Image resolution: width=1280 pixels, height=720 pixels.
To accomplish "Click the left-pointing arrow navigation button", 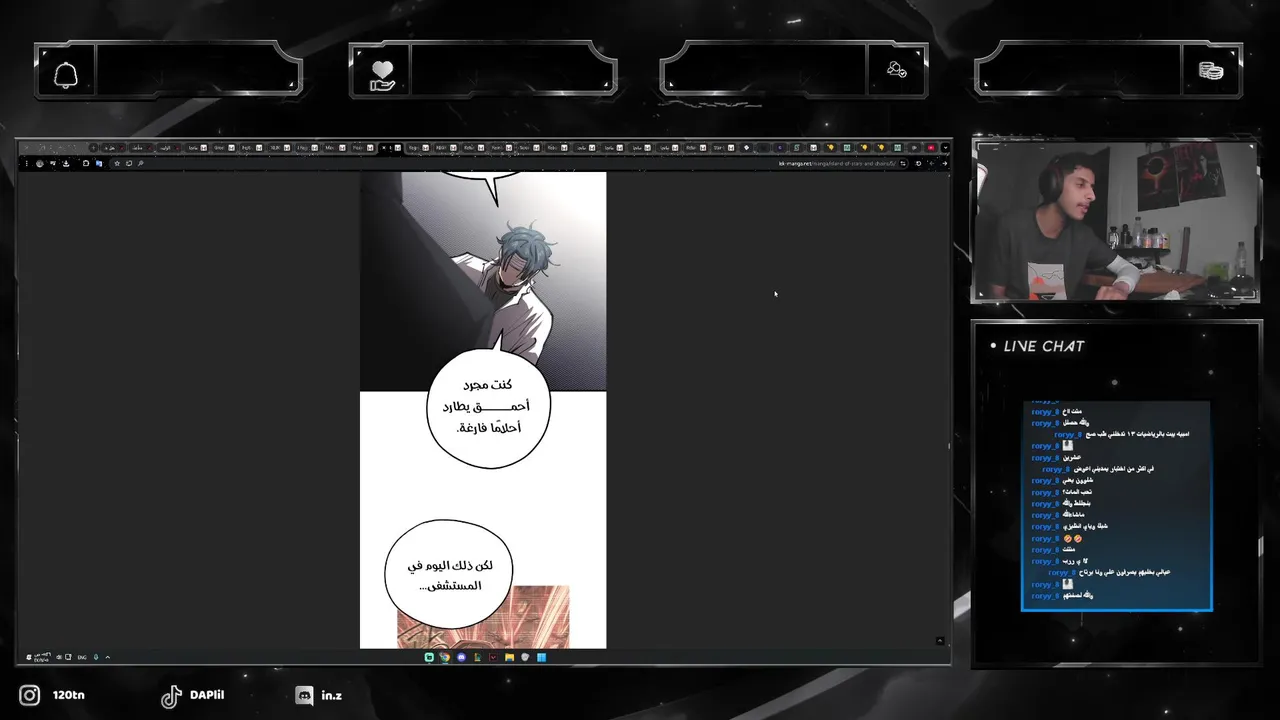I will (931, 163).
